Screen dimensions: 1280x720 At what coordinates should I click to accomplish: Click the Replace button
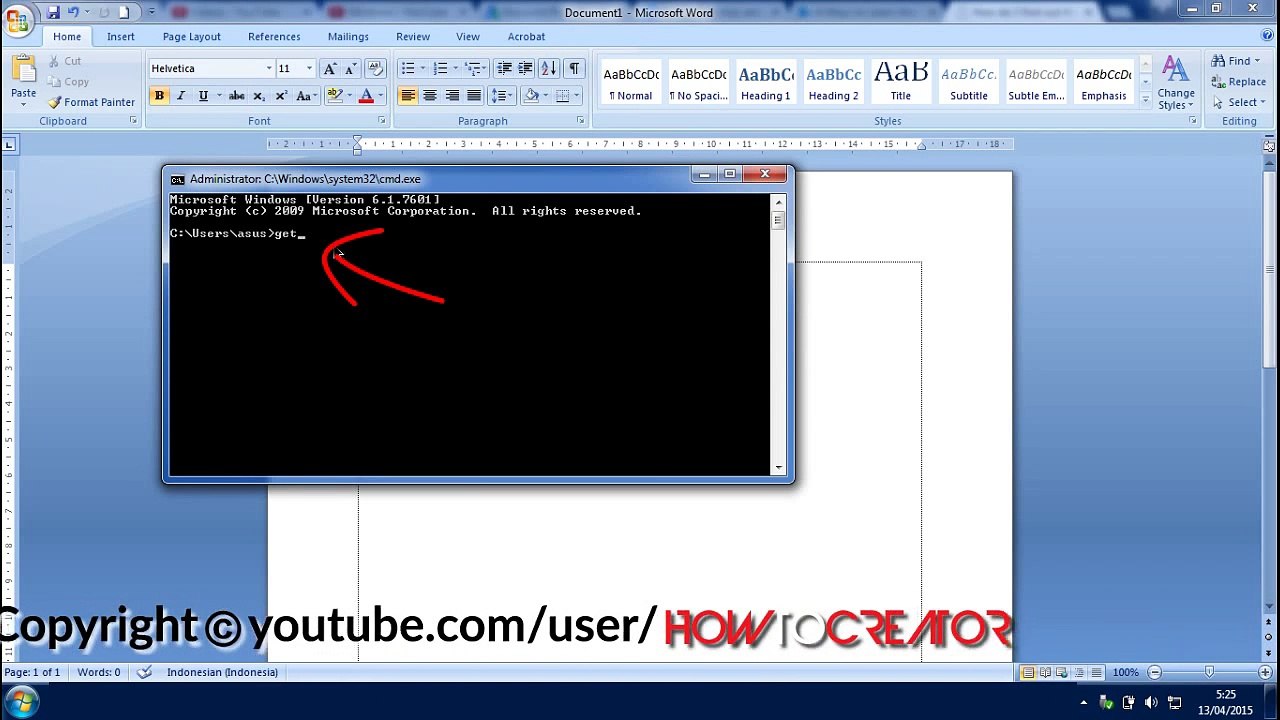pyautogui.click(x=1239, y=82)
